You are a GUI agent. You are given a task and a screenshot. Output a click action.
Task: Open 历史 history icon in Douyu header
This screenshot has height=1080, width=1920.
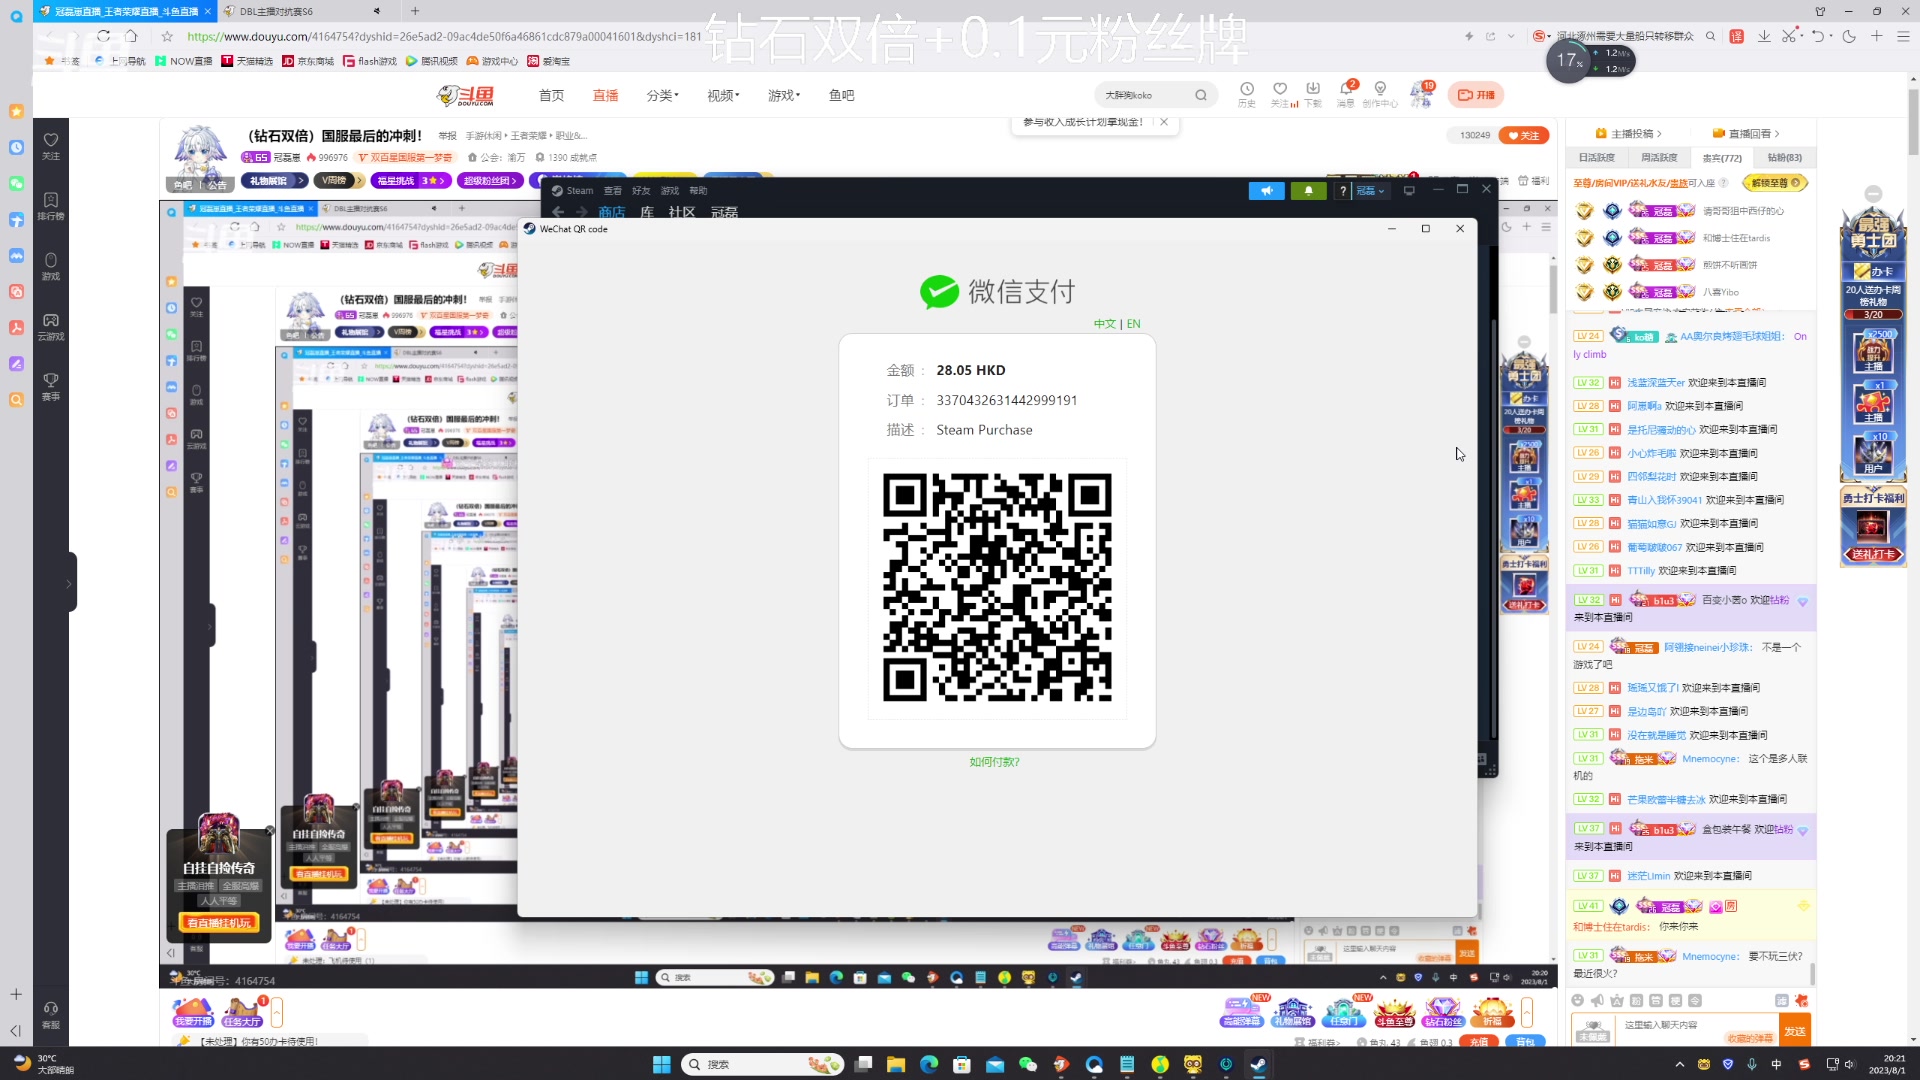click(1246, 94)
